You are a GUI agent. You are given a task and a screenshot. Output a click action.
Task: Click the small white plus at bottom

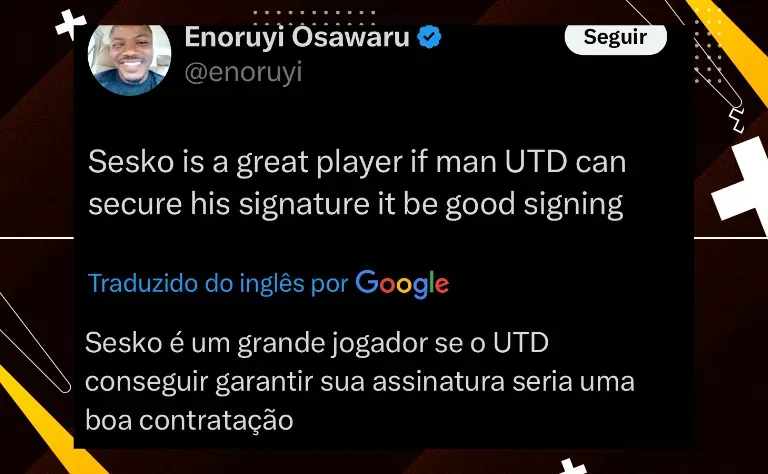[573, 467]
